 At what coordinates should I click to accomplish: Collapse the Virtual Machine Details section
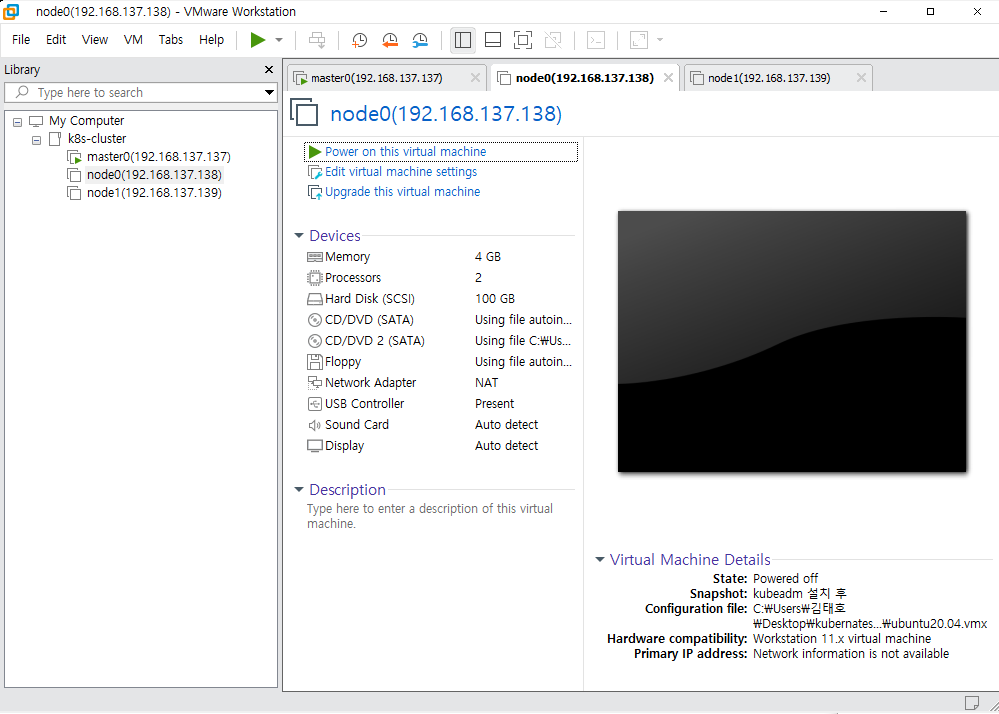600,560
